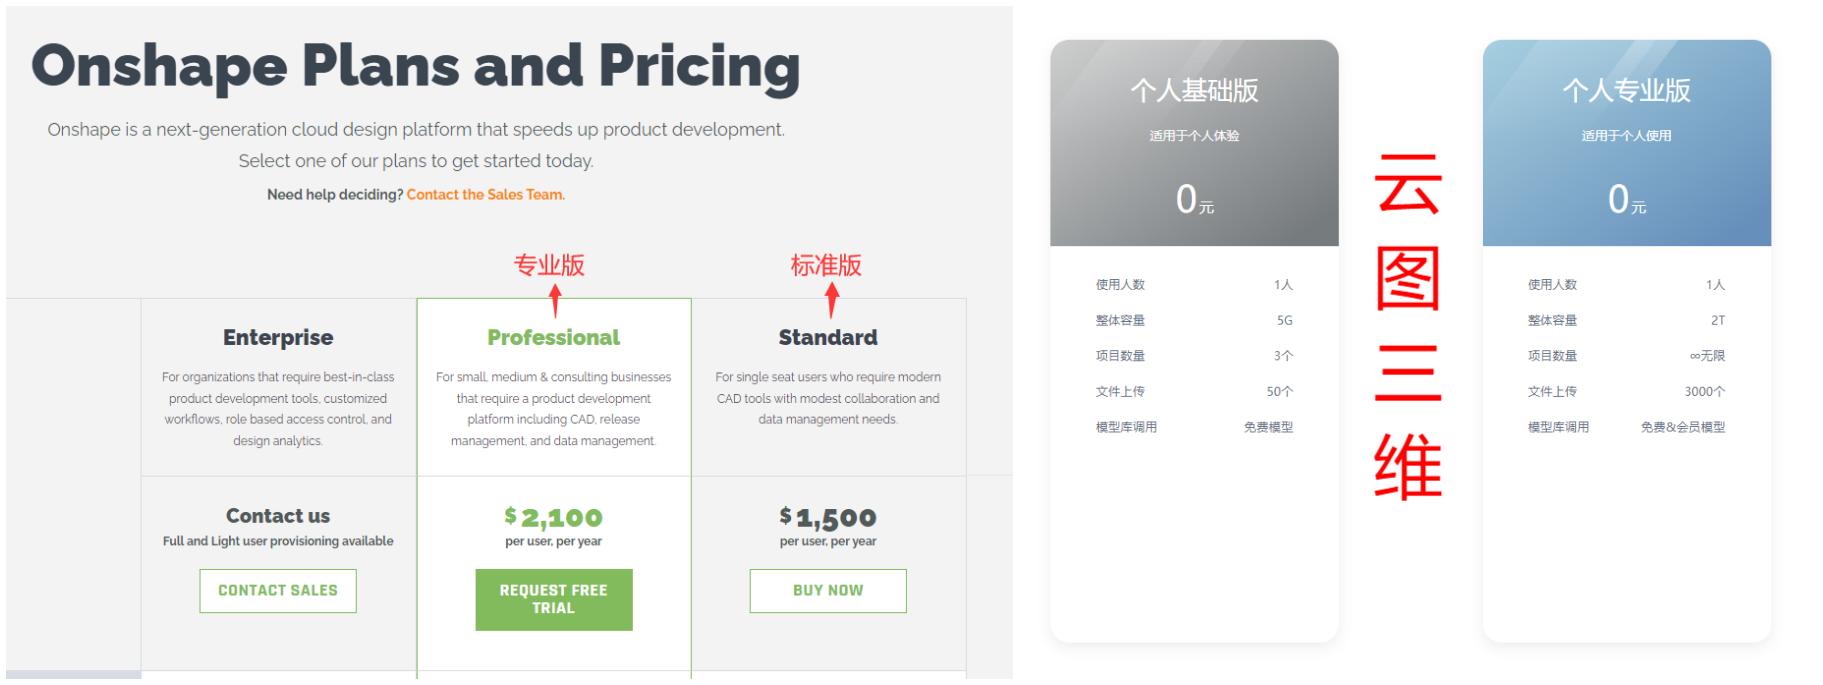1823x685 pixels.
Task: Click the $1,500 price text
Action: [x=828, y=517]
